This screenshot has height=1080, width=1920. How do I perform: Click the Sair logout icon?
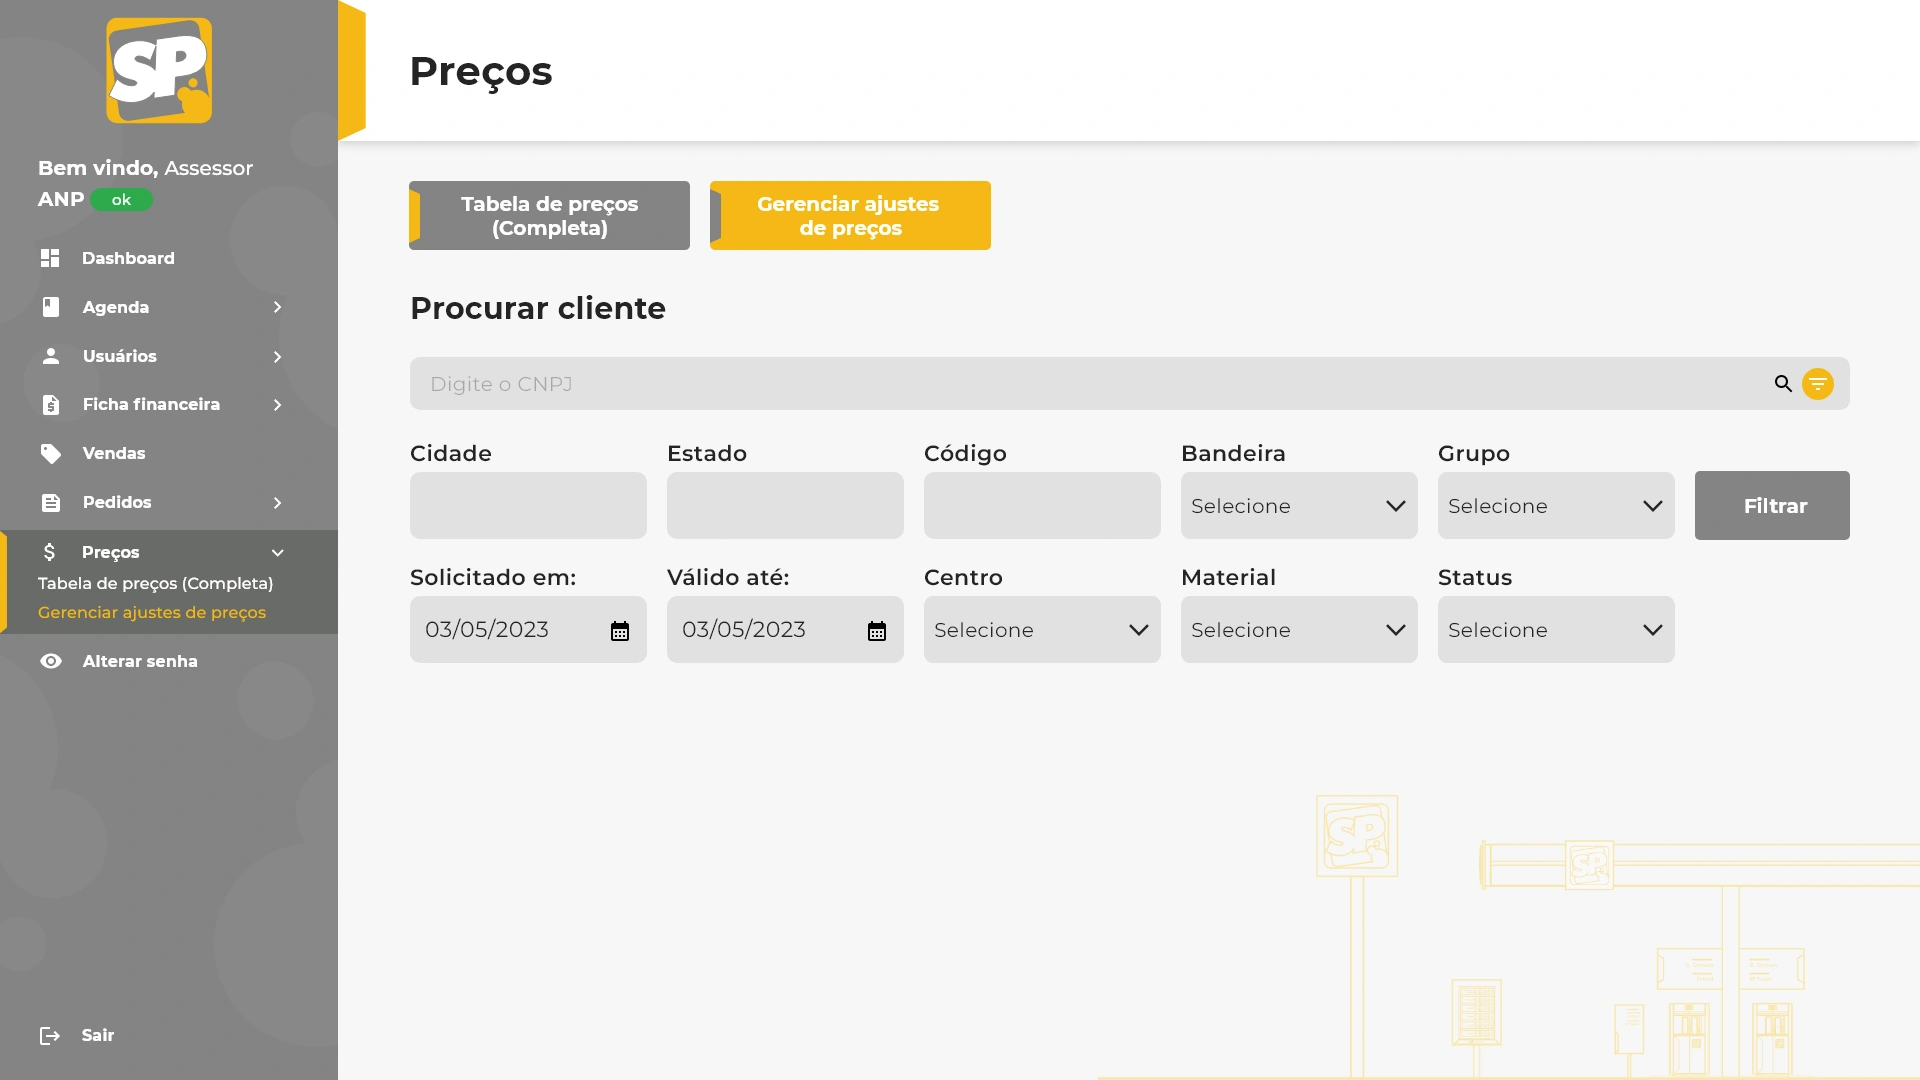50,1036
